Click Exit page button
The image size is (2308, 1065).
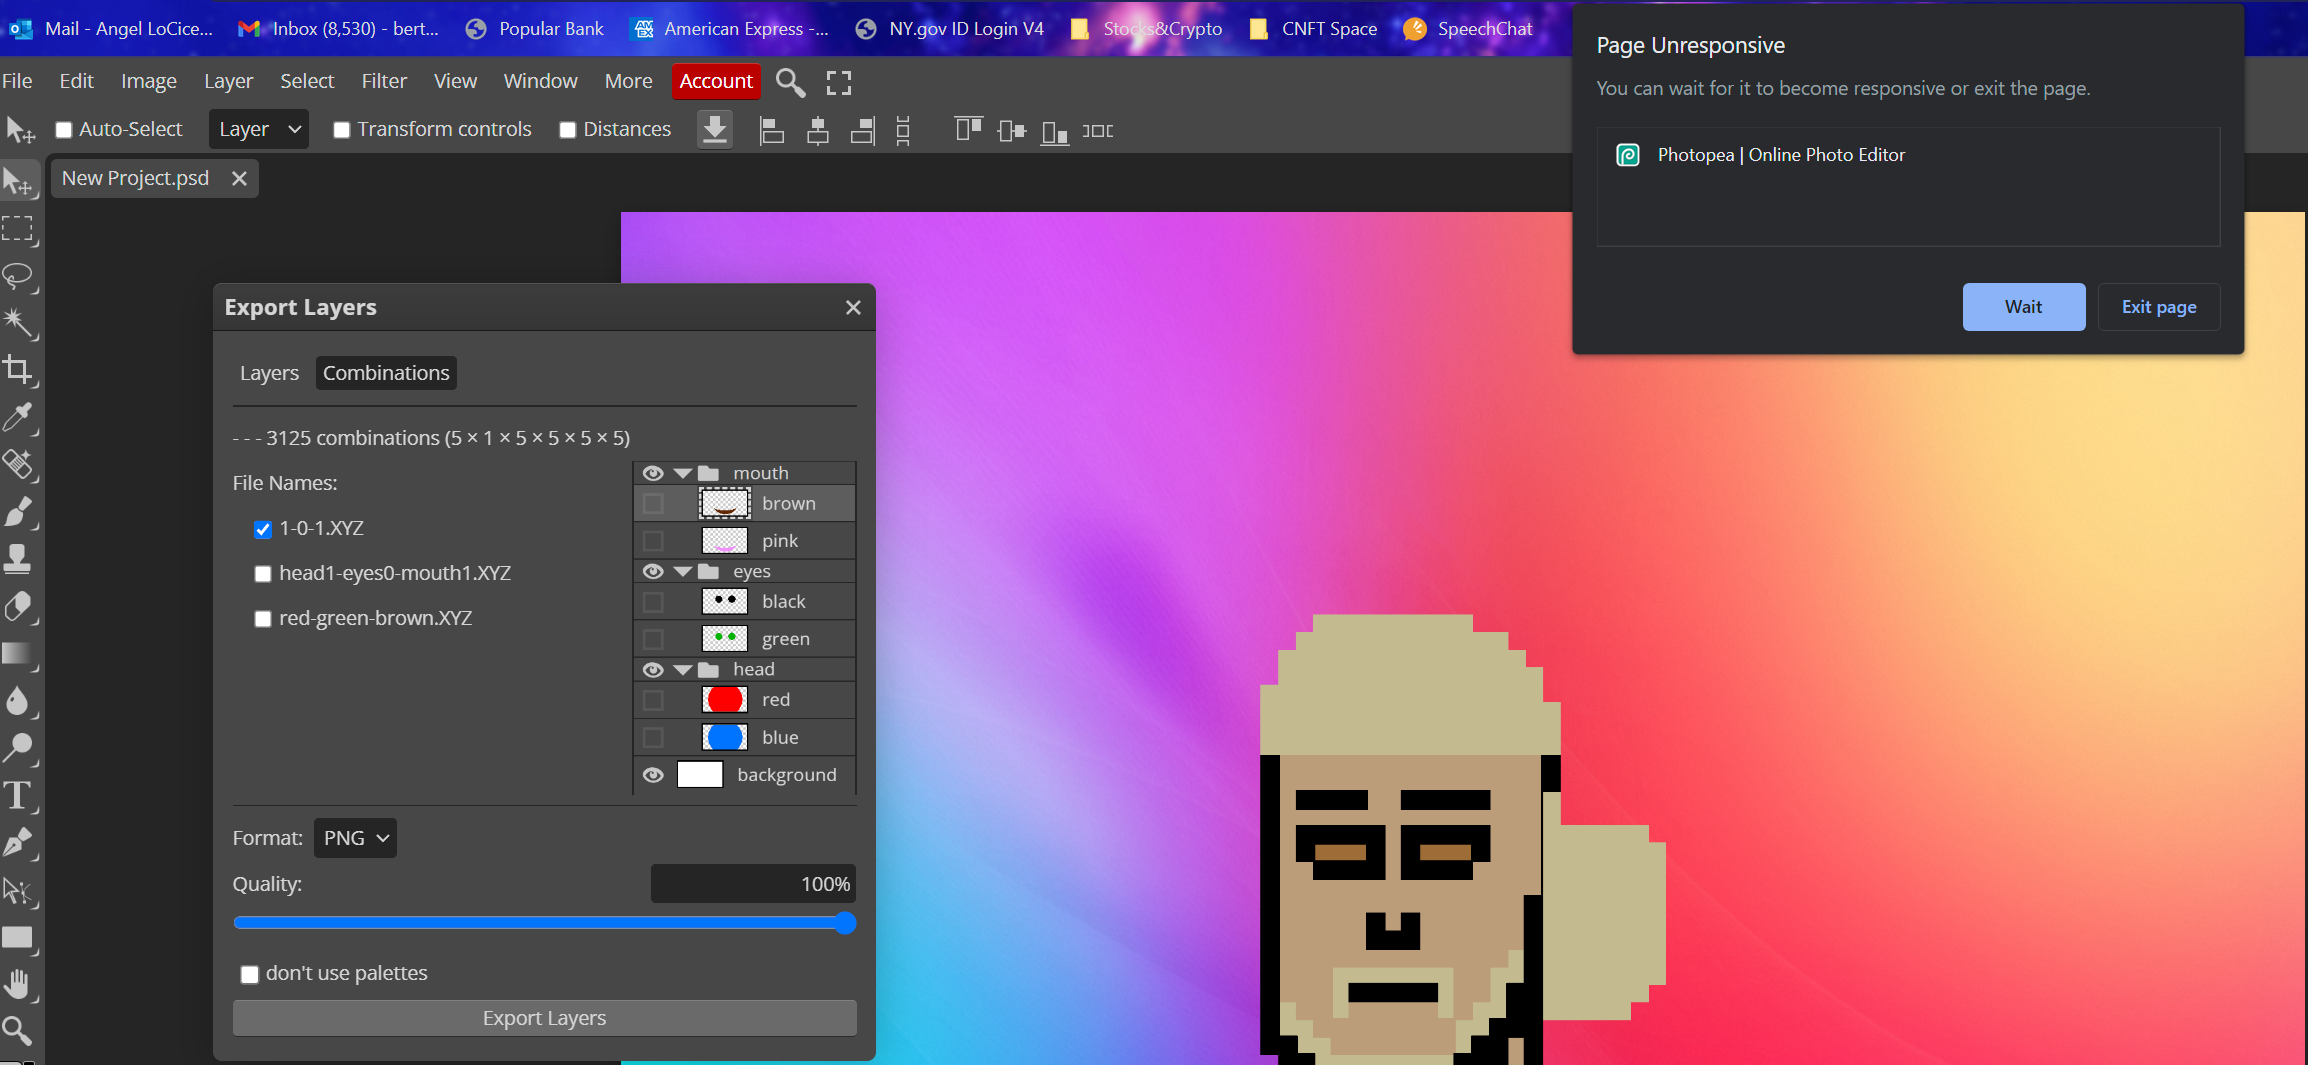tap(2159, 307)
